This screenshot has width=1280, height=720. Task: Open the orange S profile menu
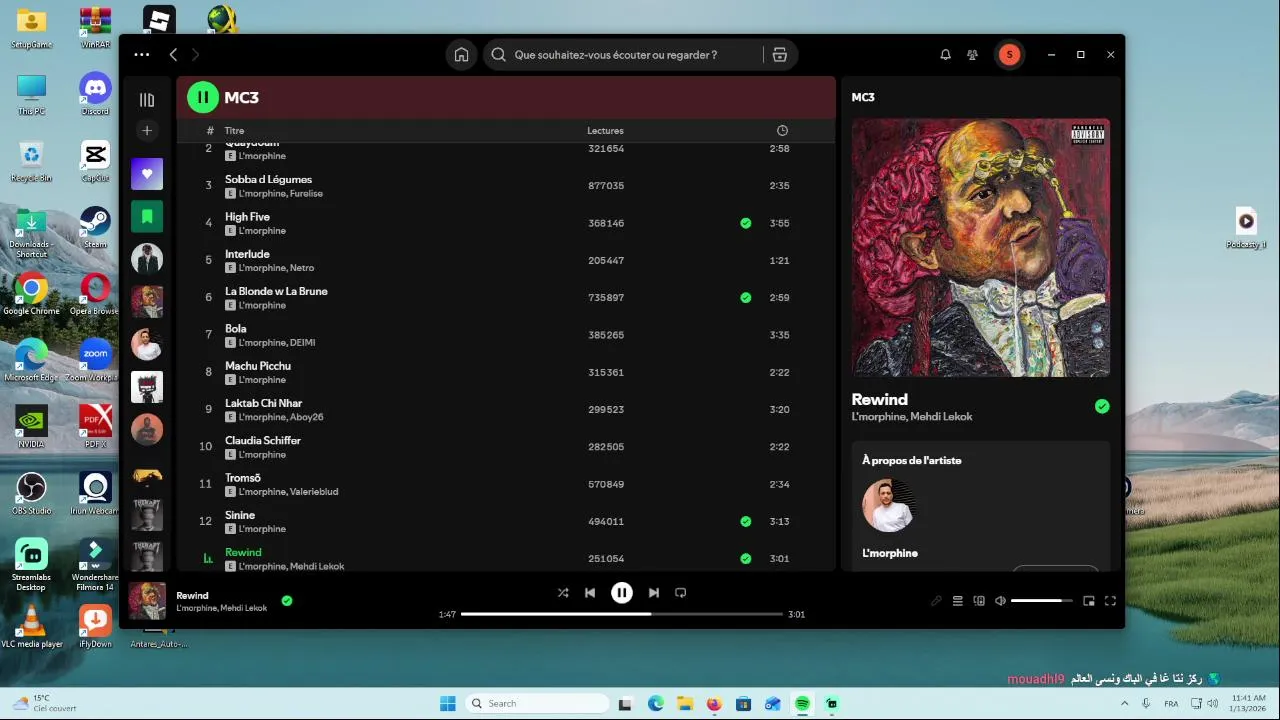coord(1009,55)
